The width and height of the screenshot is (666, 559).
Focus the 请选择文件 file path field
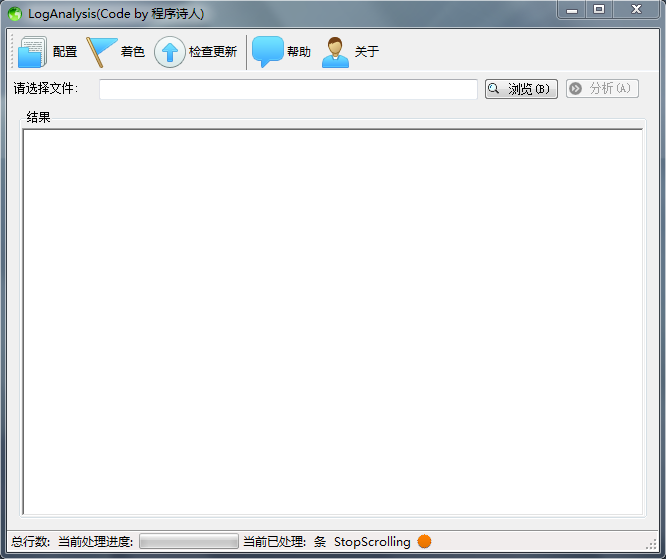coord(288,89)
